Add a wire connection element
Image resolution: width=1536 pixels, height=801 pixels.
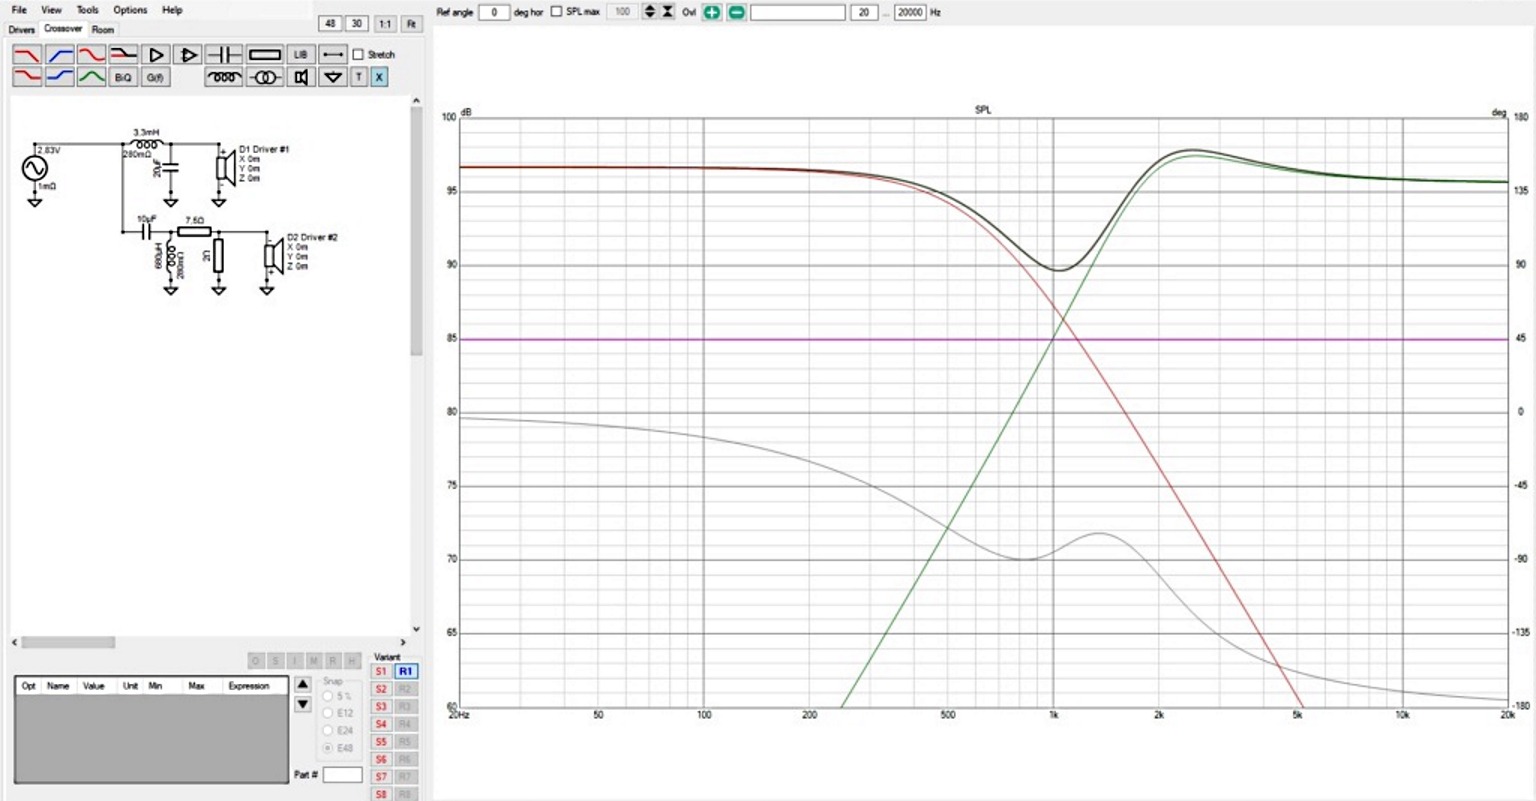(333, 54)
